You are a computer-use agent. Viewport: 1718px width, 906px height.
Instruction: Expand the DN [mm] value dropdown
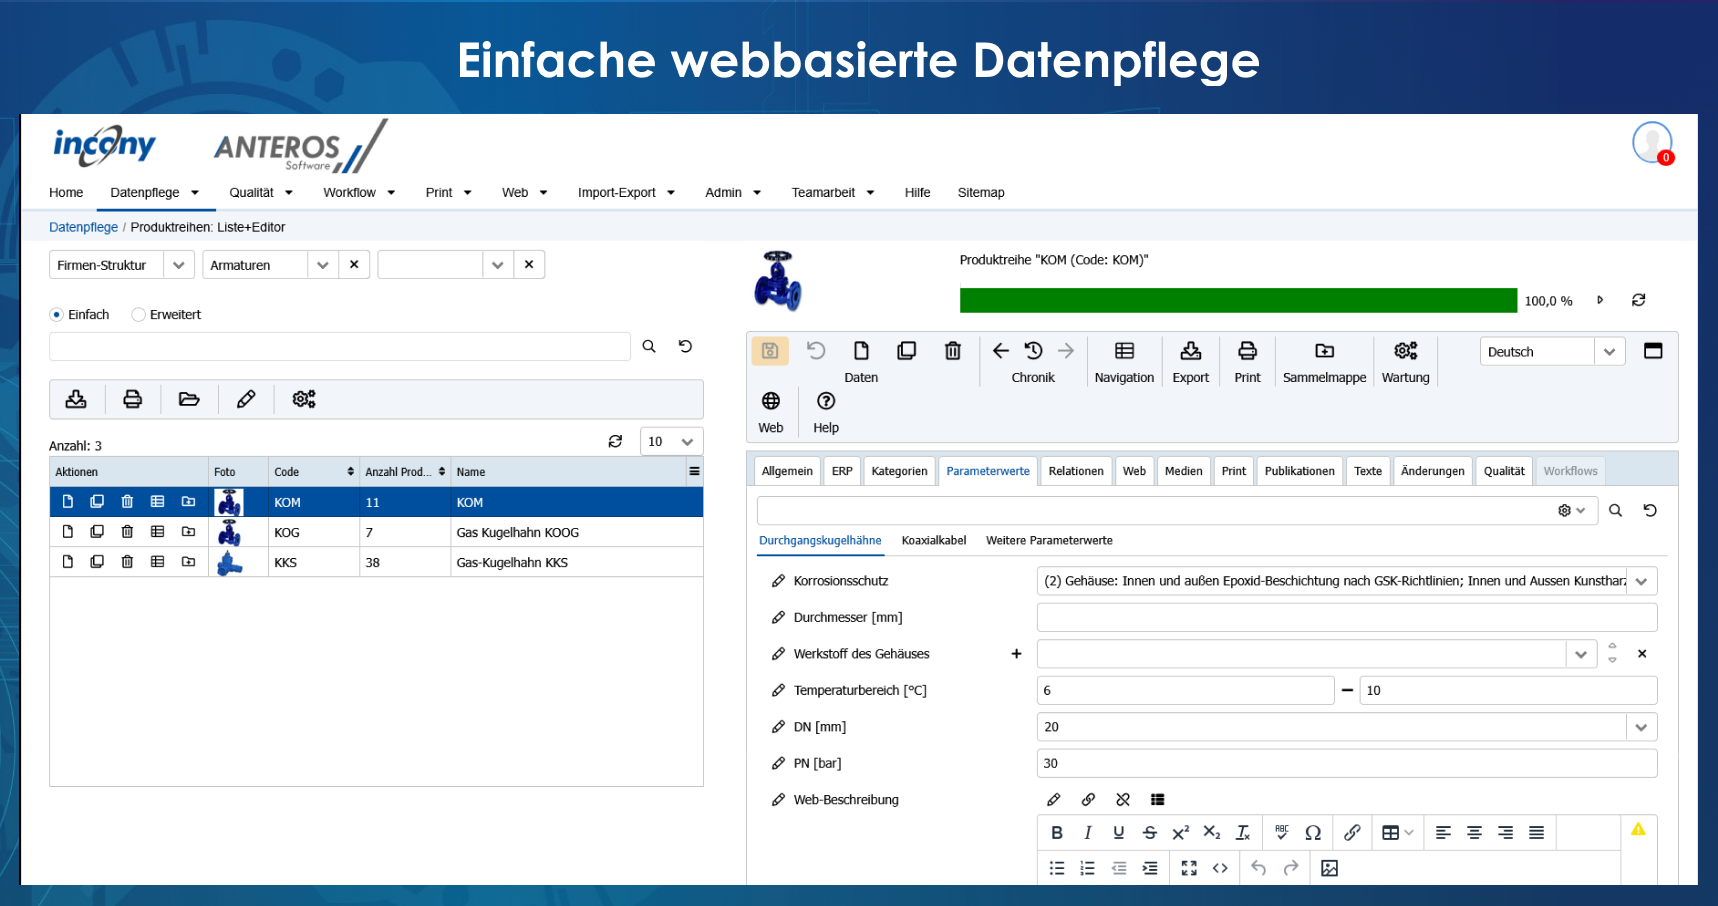coord(1641,727)
